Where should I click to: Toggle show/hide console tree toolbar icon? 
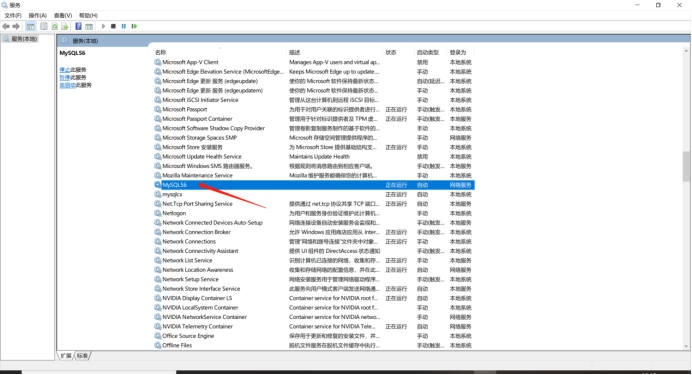(x=30, y=26)
